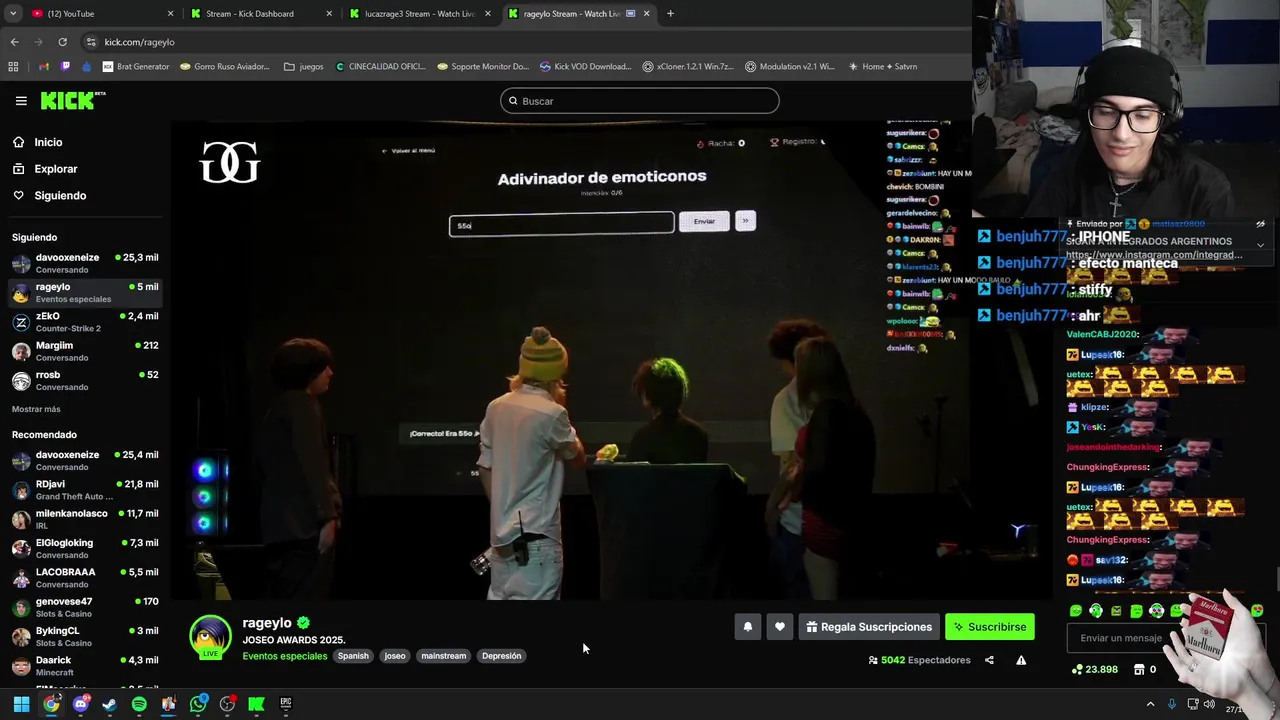Select the Depresión tag
Screen dimensions: 1280x720
[501, 656]
